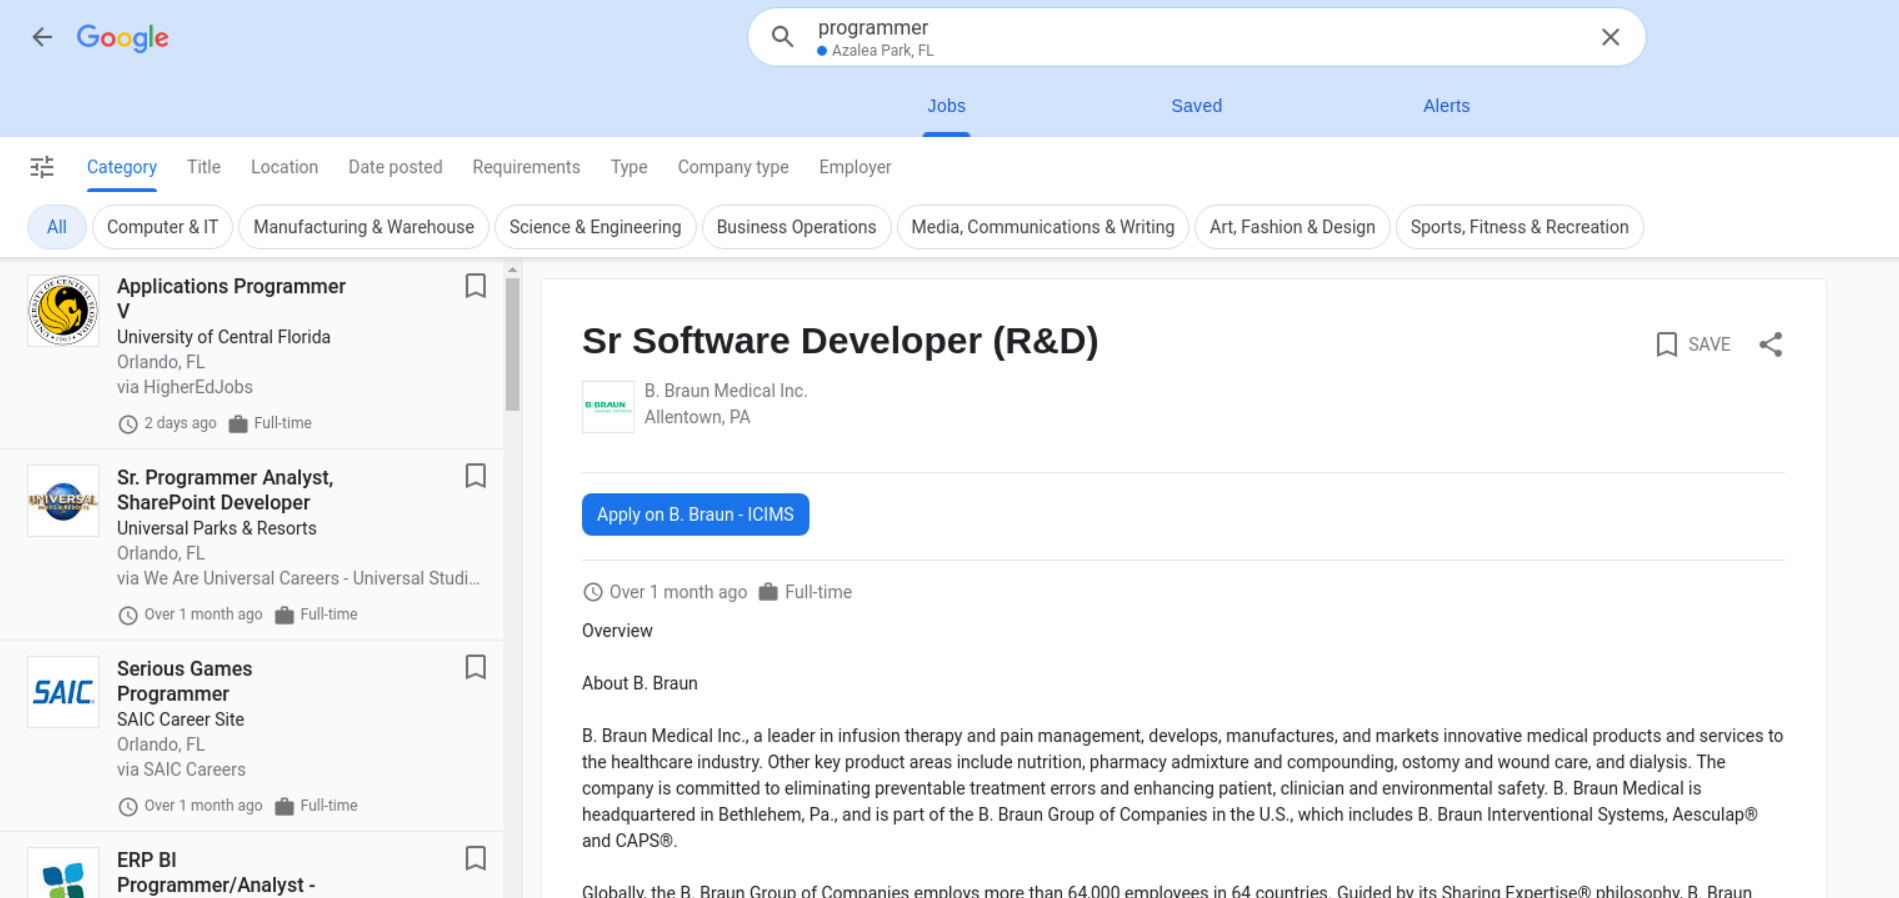Share the Sr Software Developer job

coord(1771,344)
